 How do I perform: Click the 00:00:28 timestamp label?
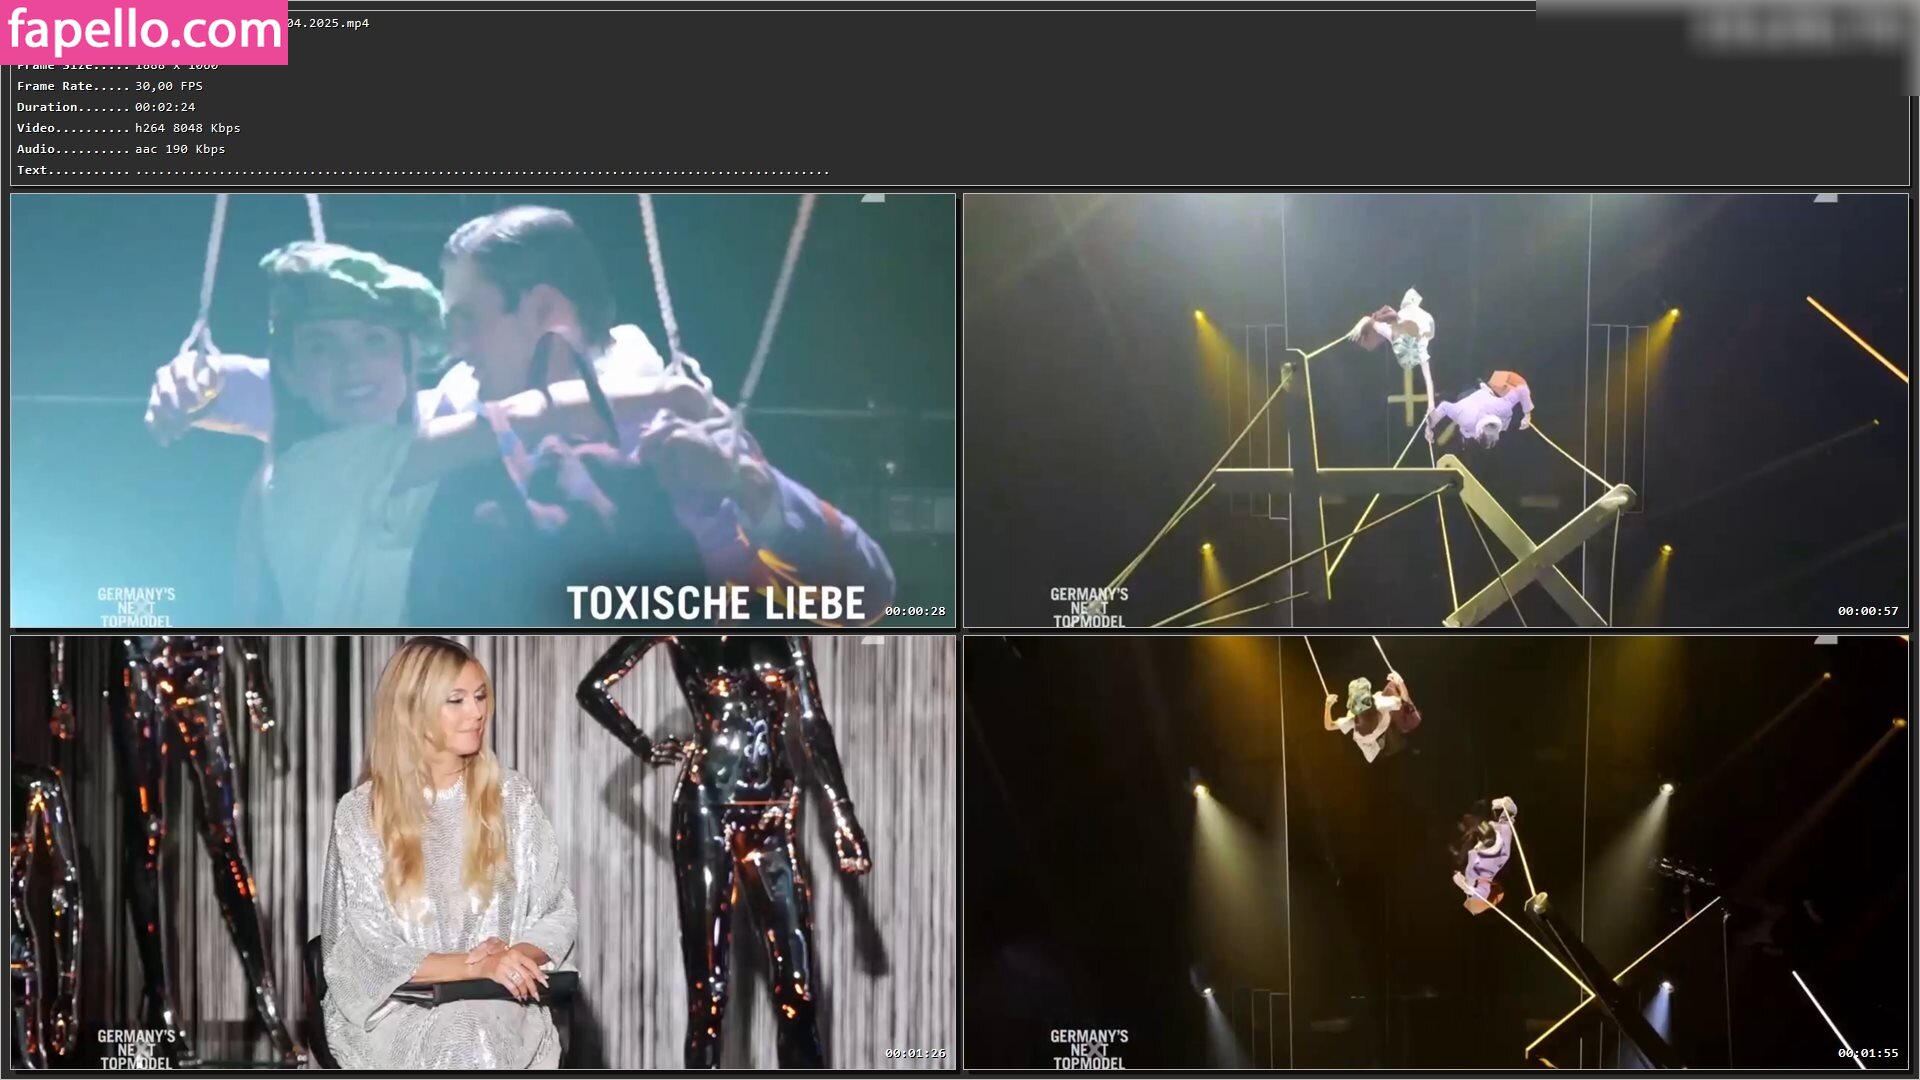tap(914, 611)
